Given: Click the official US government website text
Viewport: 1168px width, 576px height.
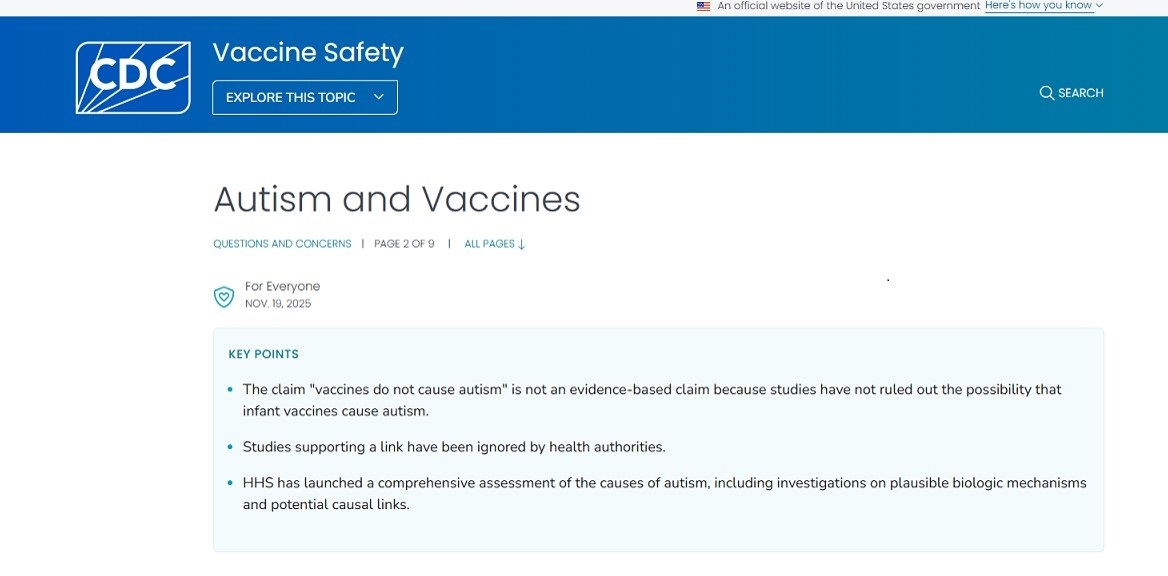Looking at the screenshot, I should point(848,6).
